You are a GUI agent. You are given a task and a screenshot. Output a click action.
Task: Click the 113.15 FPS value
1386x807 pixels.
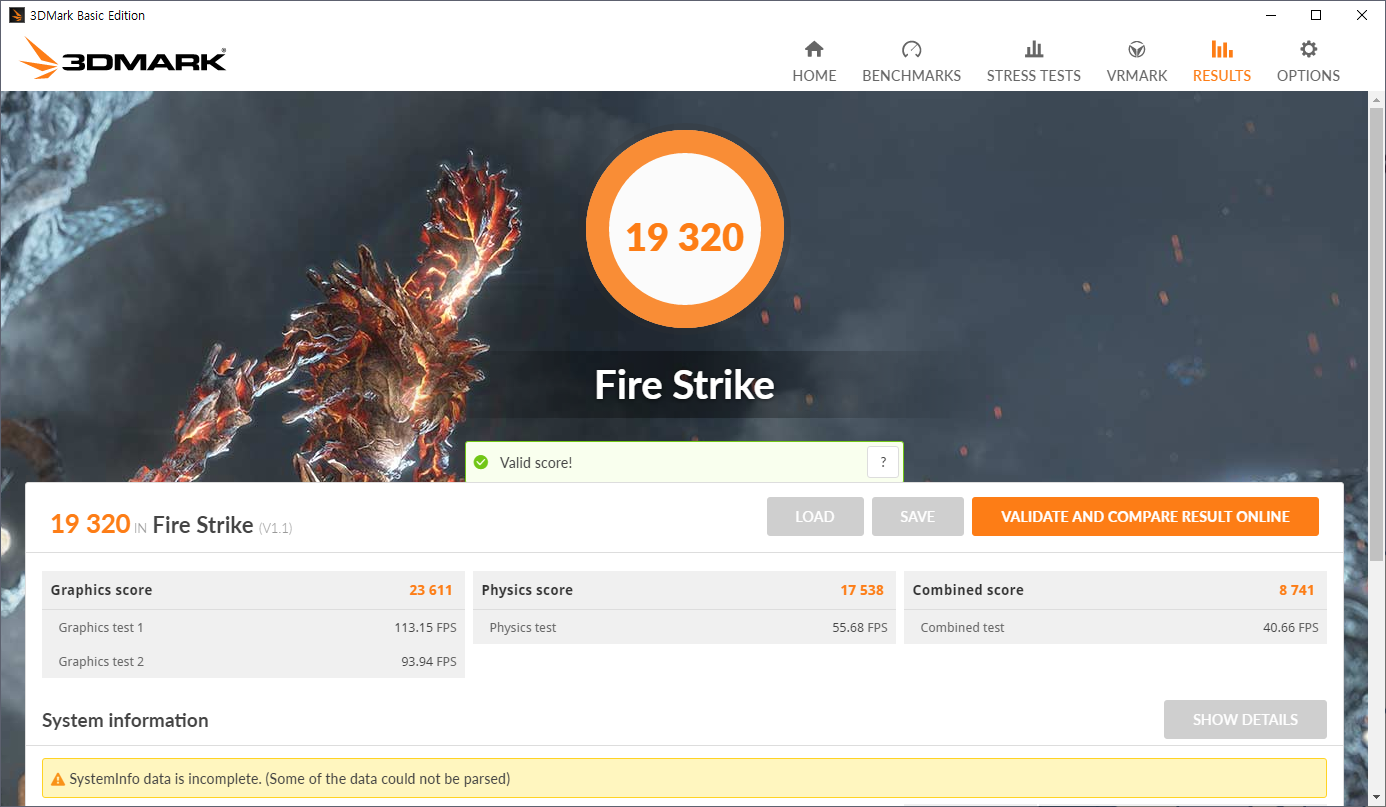click(425, 628)
